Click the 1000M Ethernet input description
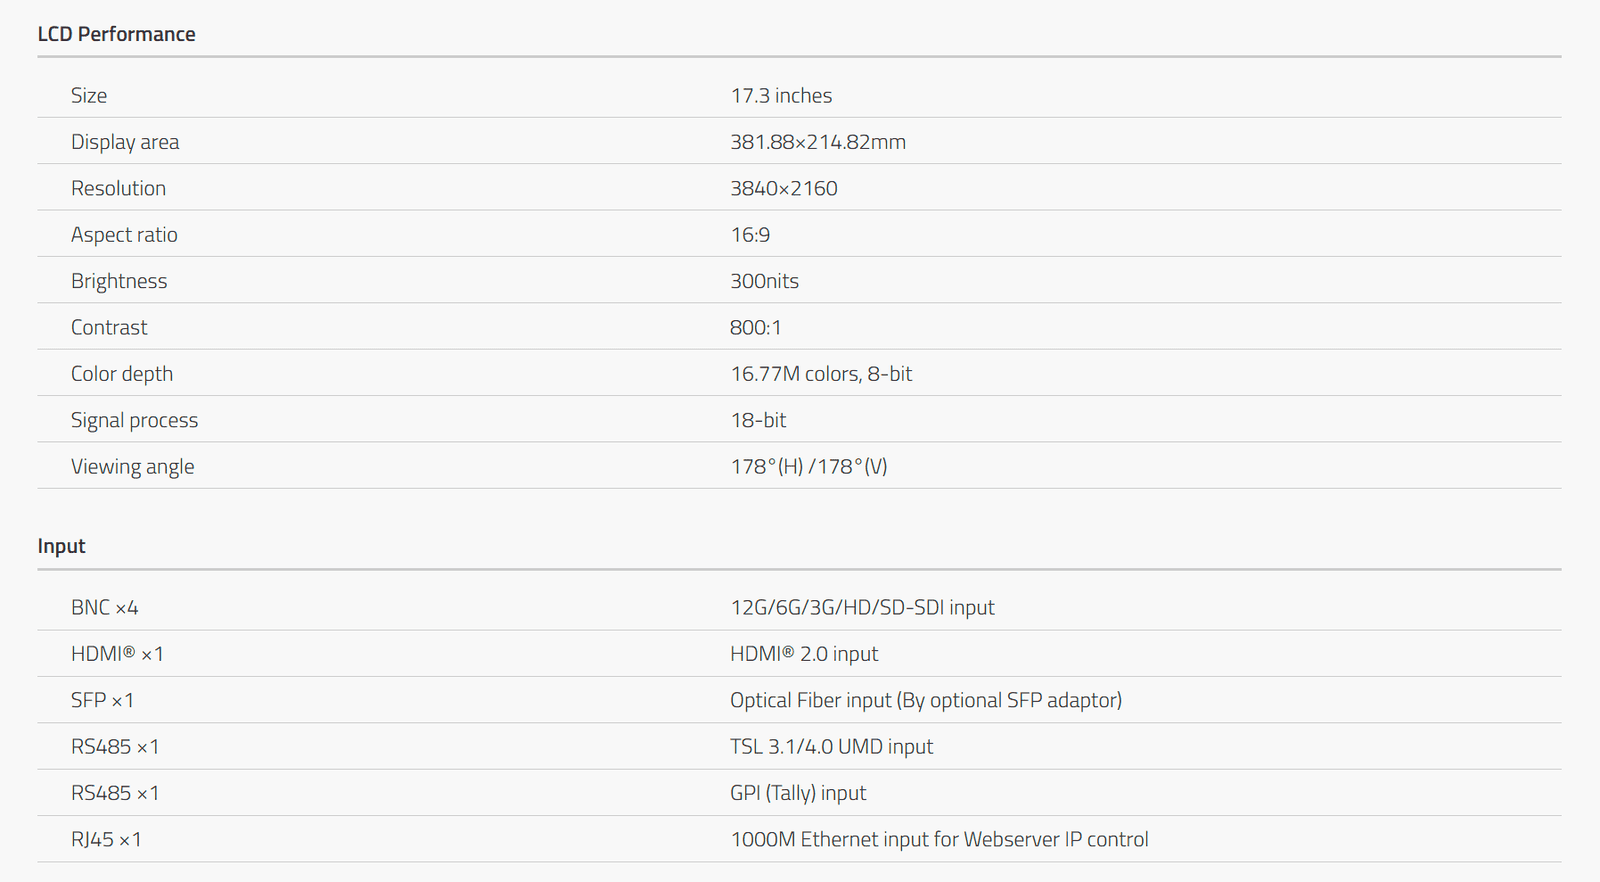Screen dimensions: 1600x882 939,839
